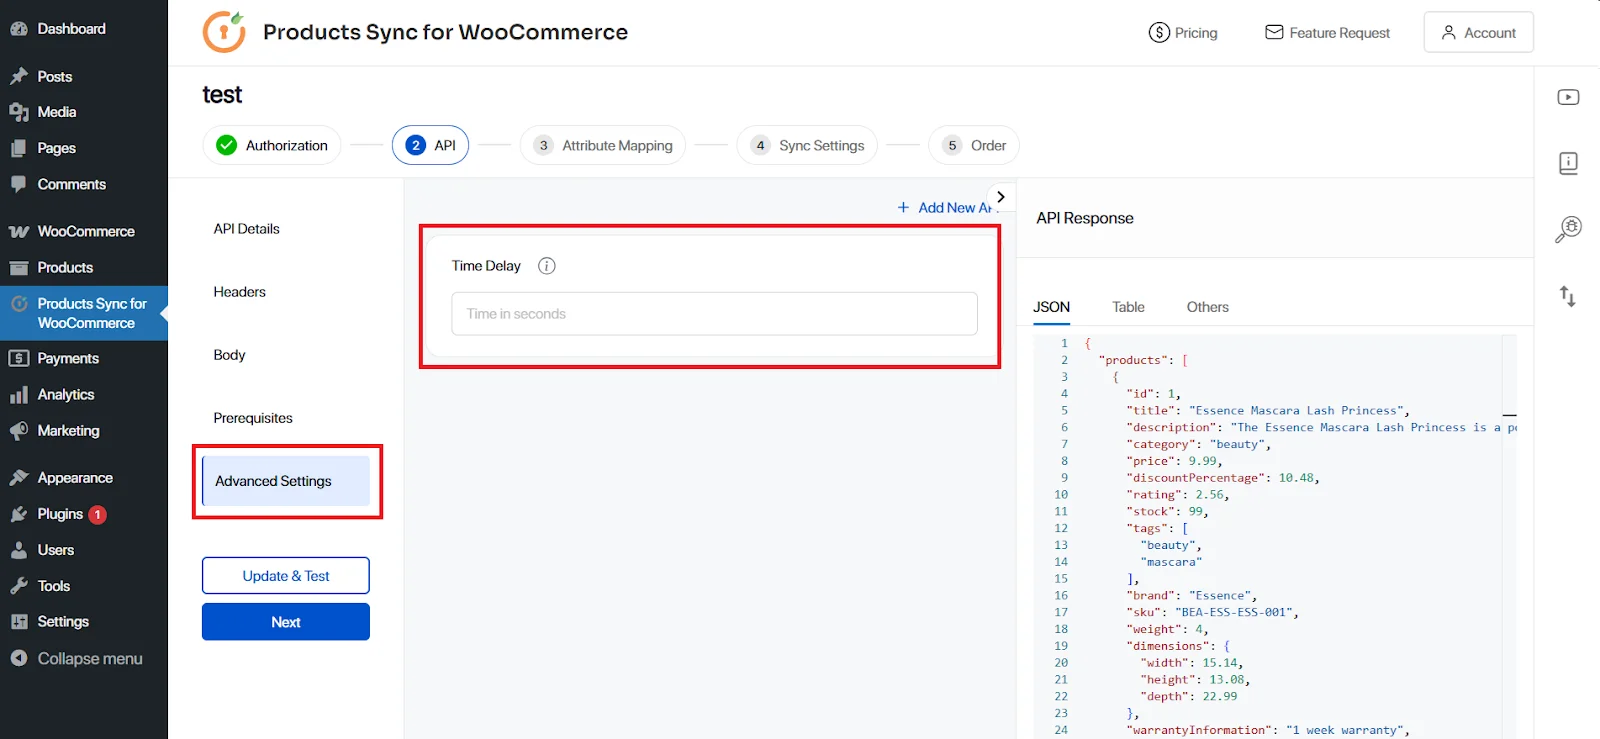Select the API step 2
Screen dimensions: 1600x739
point(430,145)
